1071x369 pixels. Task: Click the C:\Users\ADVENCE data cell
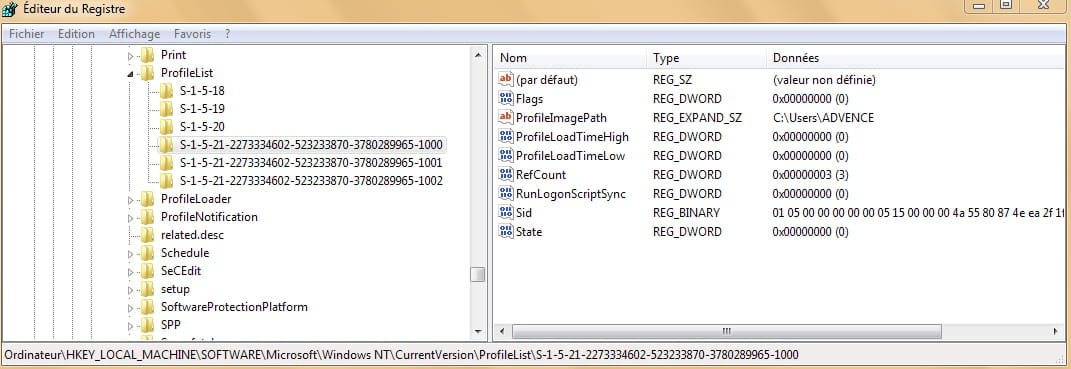(x=823, y=118)
